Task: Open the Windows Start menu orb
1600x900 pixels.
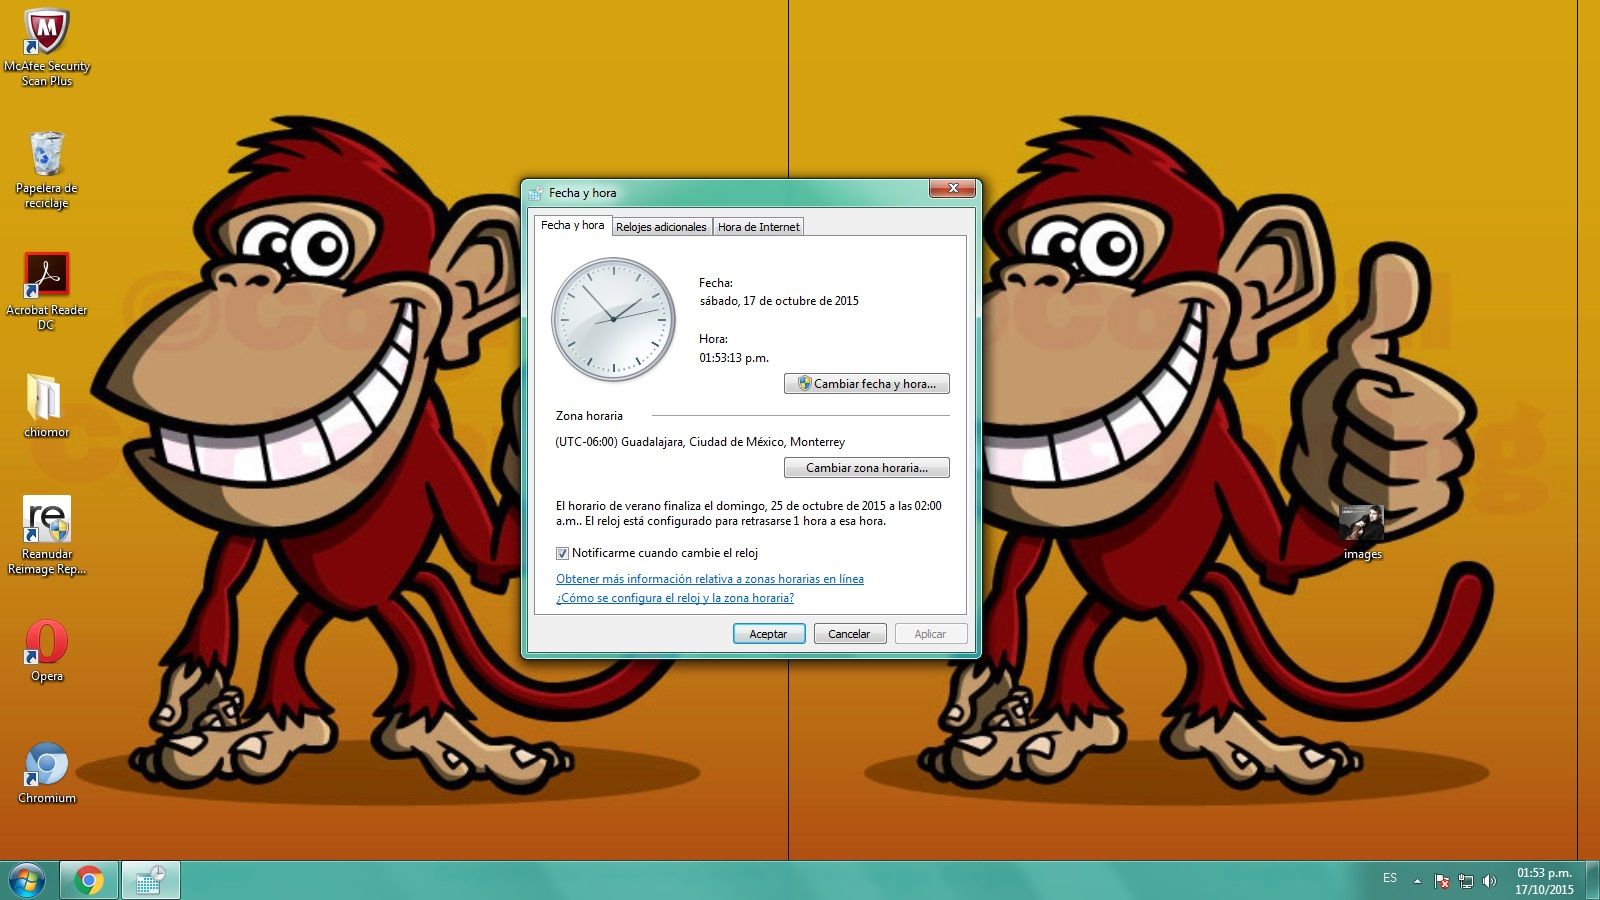Action: coord(27,880)
